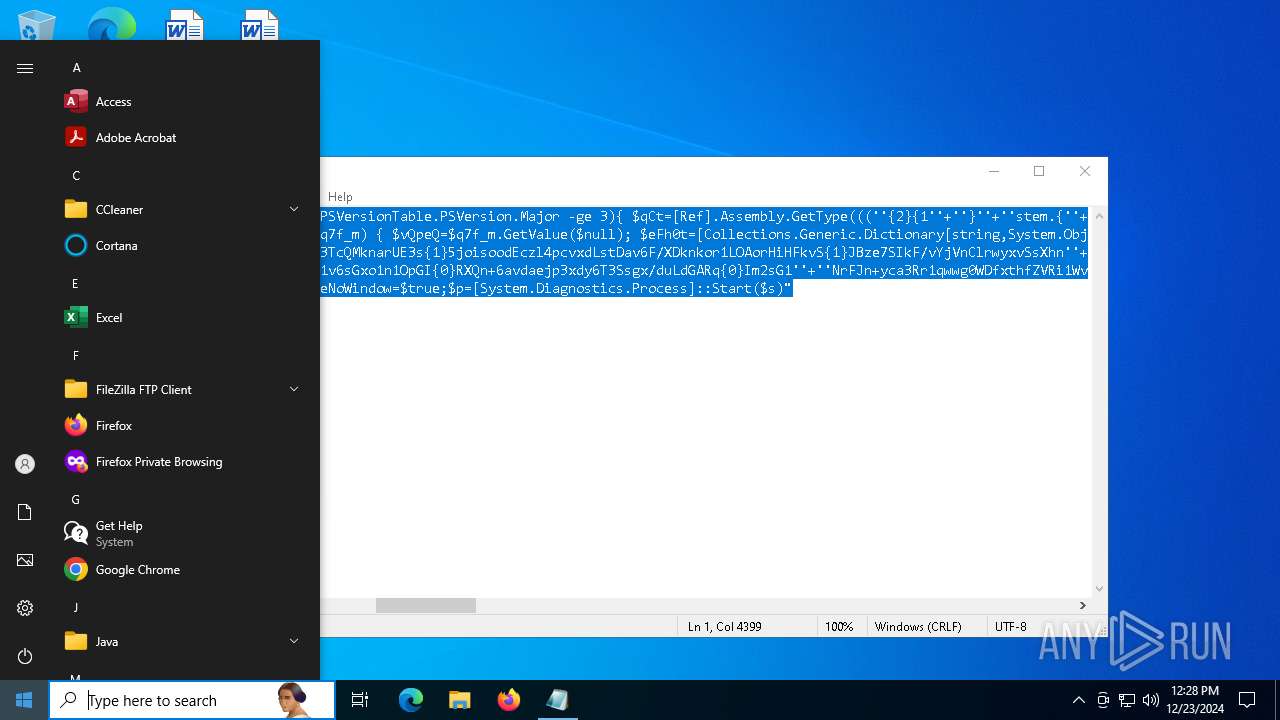Open the Get Help app
Screen dimensions: 1280x720
coord(184,534)
